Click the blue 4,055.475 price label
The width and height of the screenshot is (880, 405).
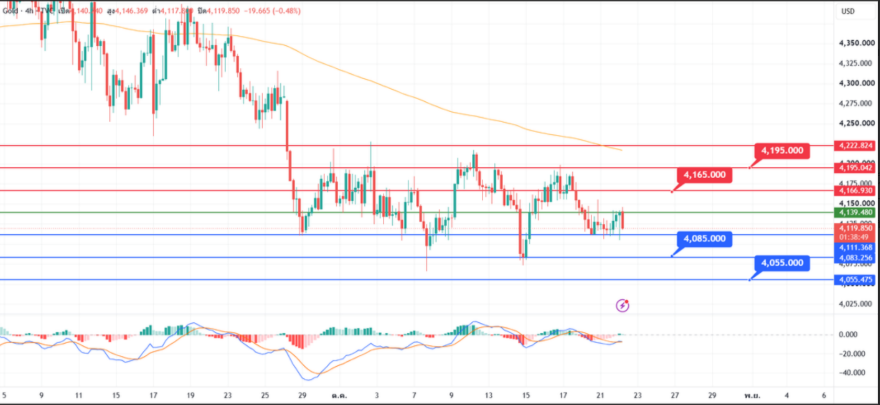click(854, 279)
